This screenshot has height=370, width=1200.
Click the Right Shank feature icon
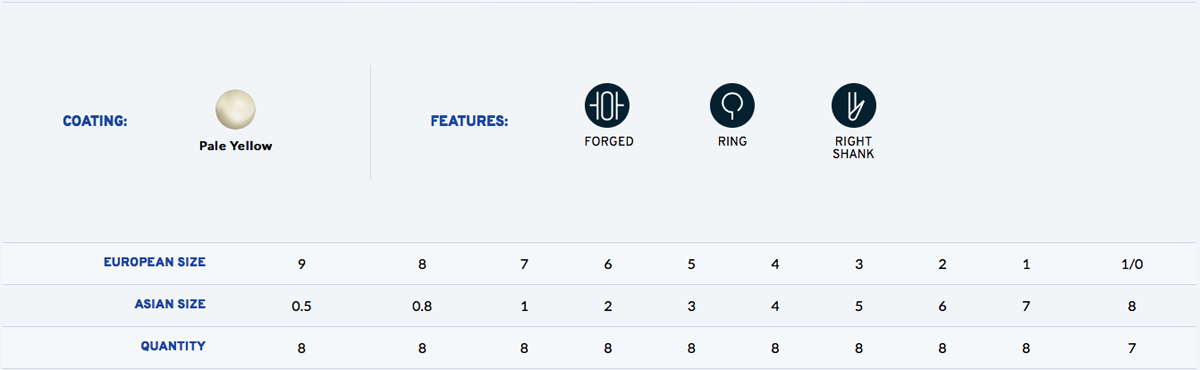click(x=854, y=105)
